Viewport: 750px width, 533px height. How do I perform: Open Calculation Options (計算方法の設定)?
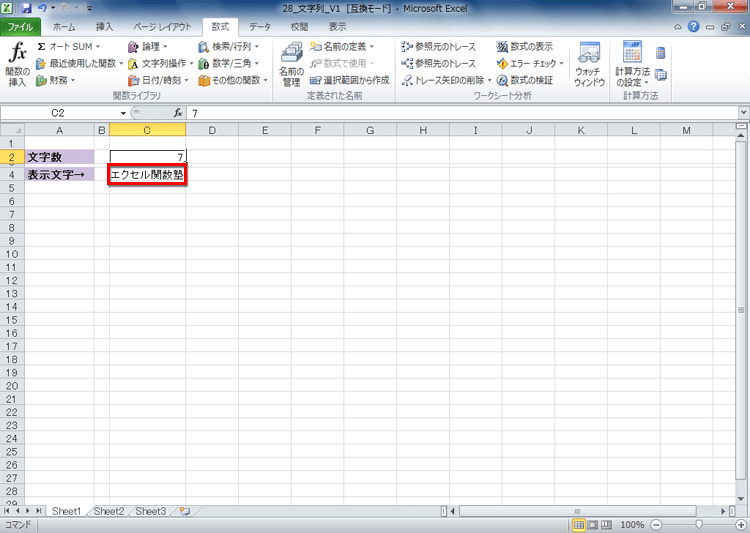click(x=632, y=65)
